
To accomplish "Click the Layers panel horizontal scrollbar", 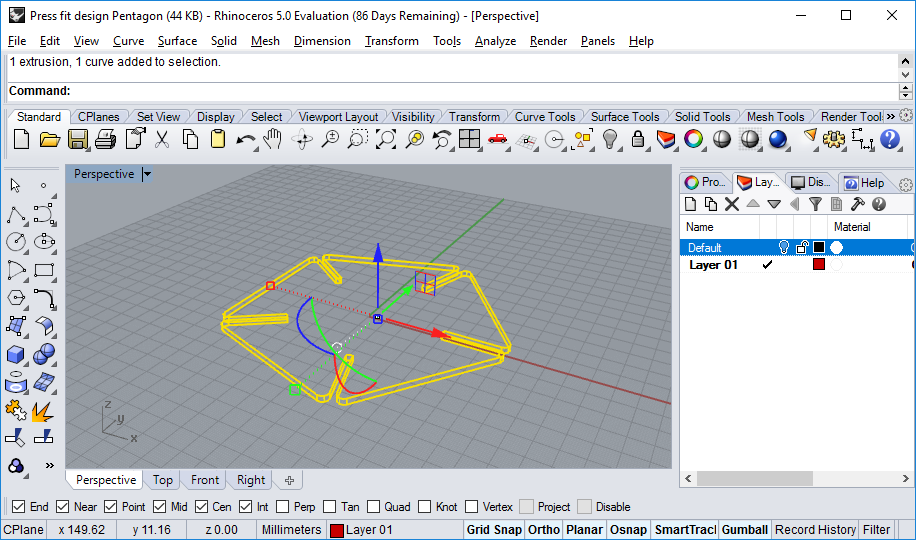I will (754, 479).
